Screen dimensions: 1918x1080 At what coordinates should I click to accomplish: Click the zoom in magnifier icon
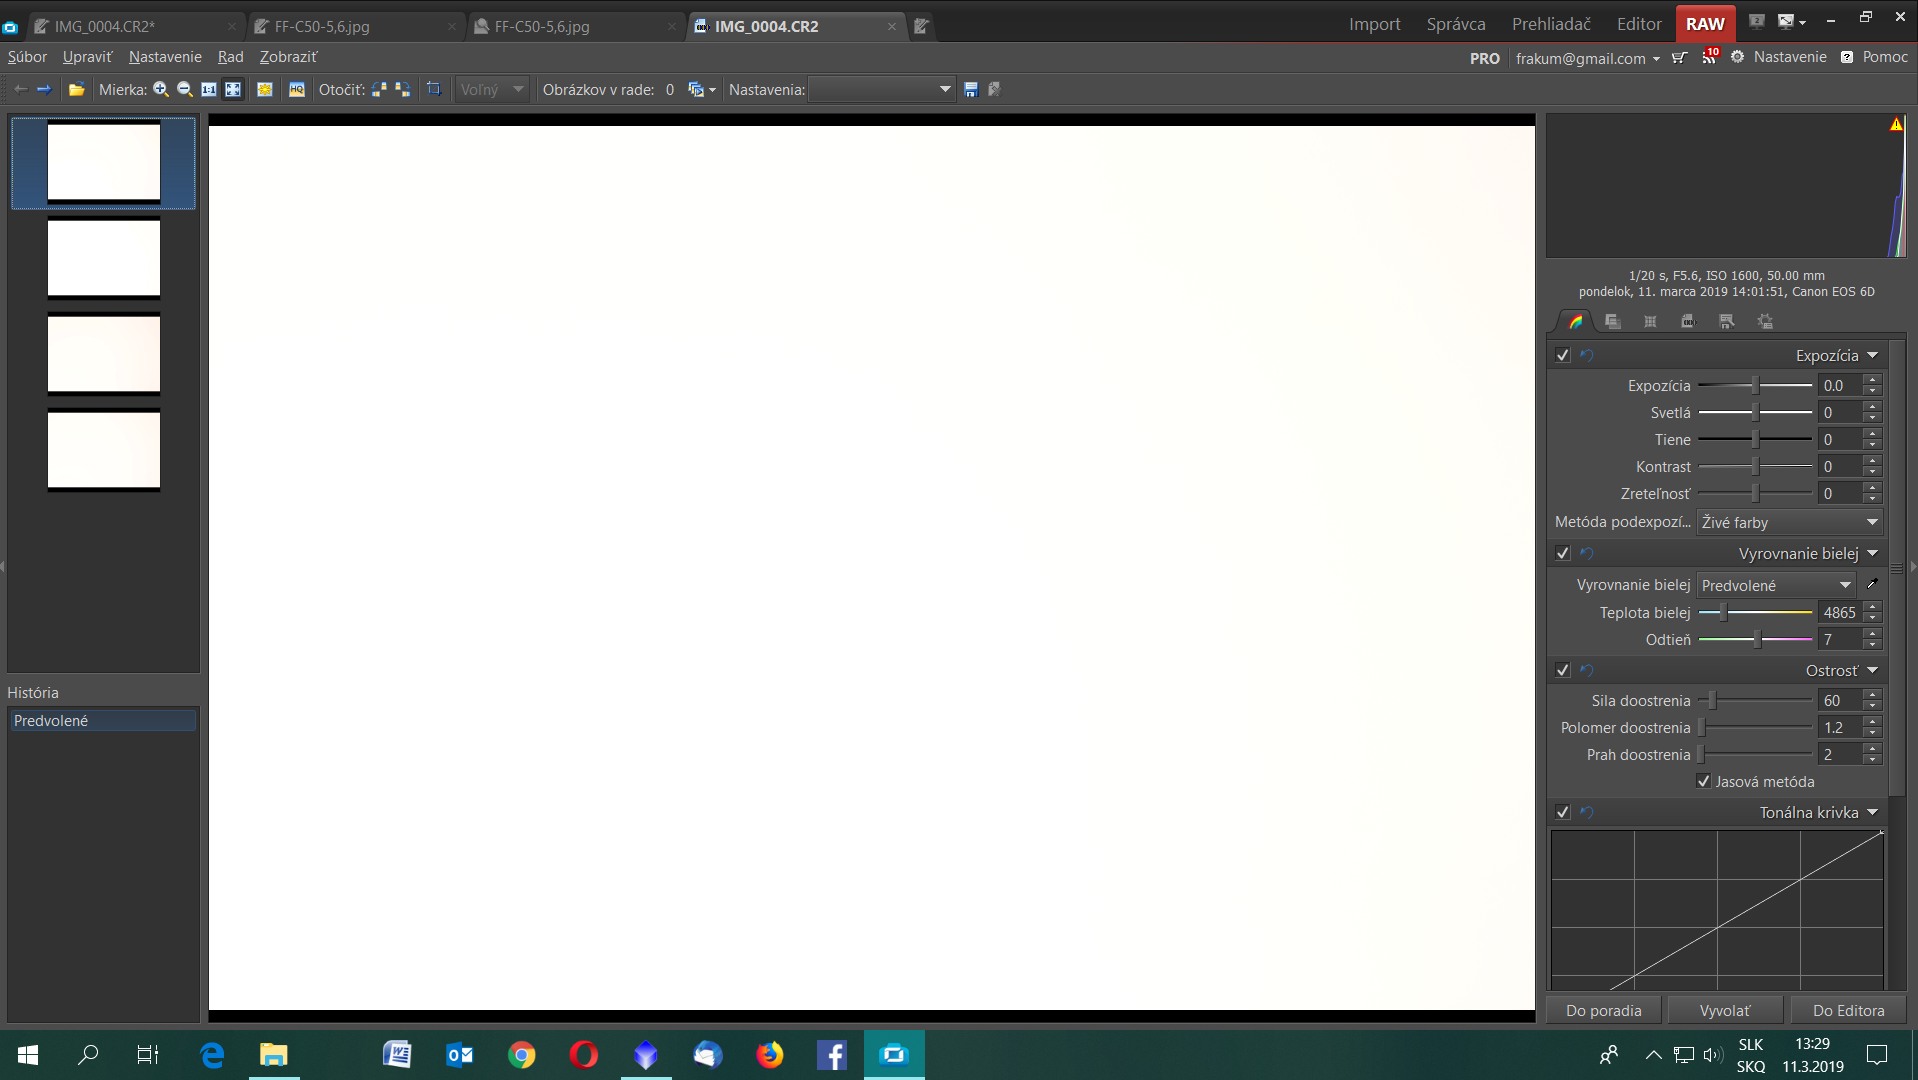pyautogui.click(x=160, y=90)
